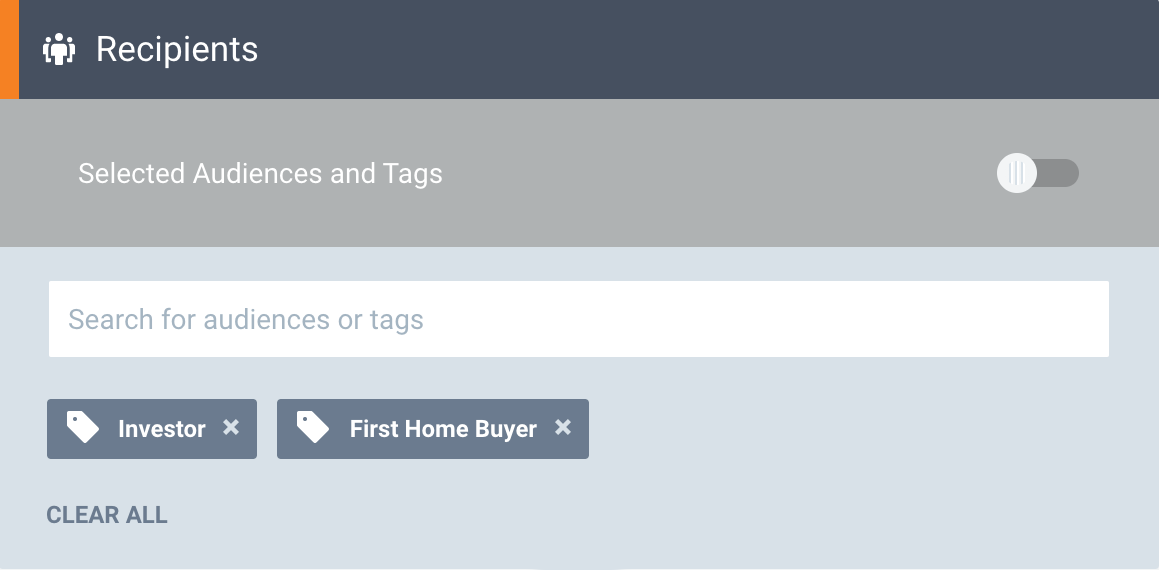
Task: Select the First Home Buyer tag label
Action: click(443, 429)
